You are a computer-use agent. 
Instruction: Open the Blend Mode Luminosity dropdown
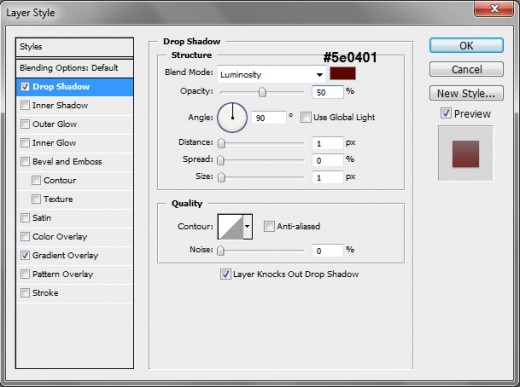(x=272, y=74)
